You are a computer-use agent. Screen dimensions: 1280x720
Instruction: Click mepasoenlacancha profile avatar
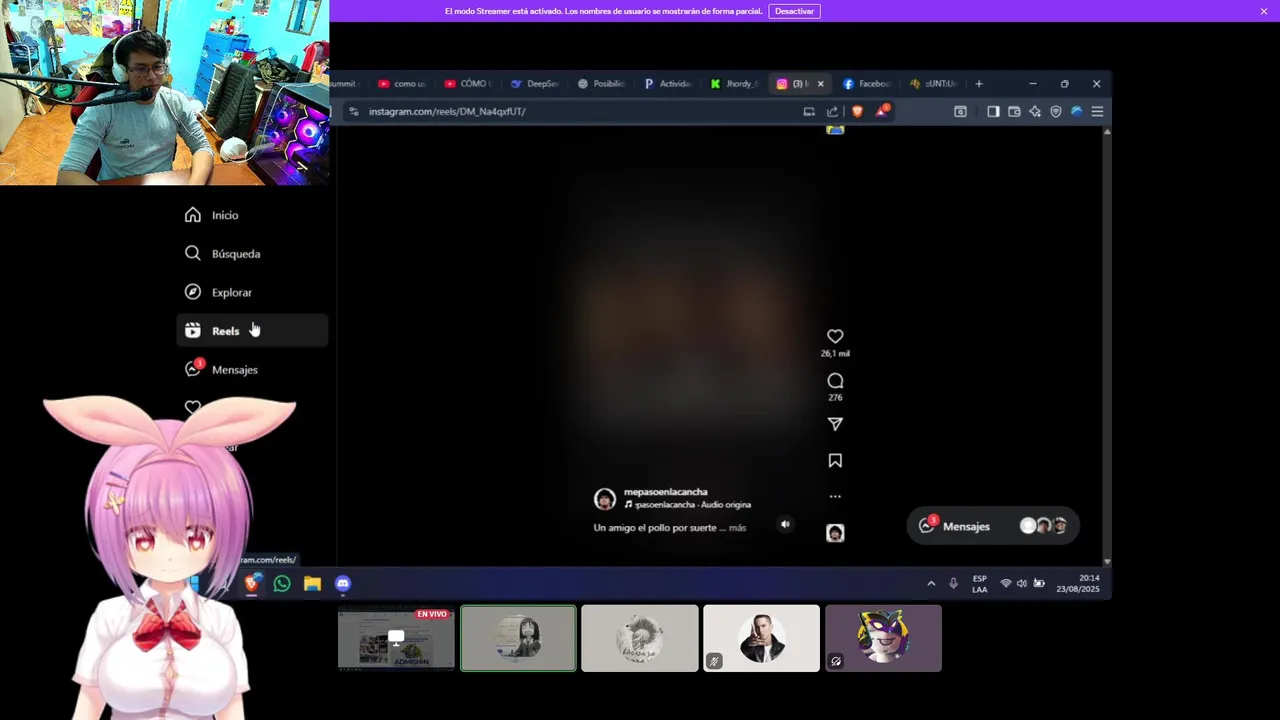[604, 499]
